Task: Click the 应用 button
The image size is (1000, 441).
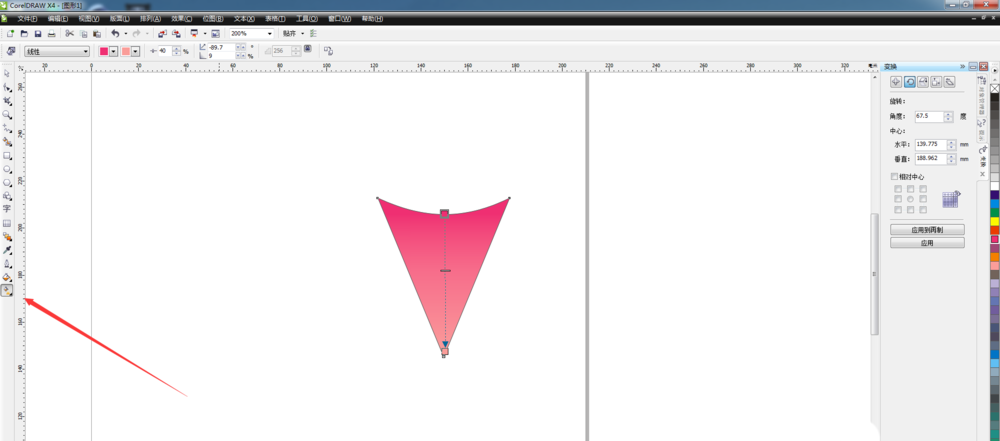Action: tap(927, 243)
